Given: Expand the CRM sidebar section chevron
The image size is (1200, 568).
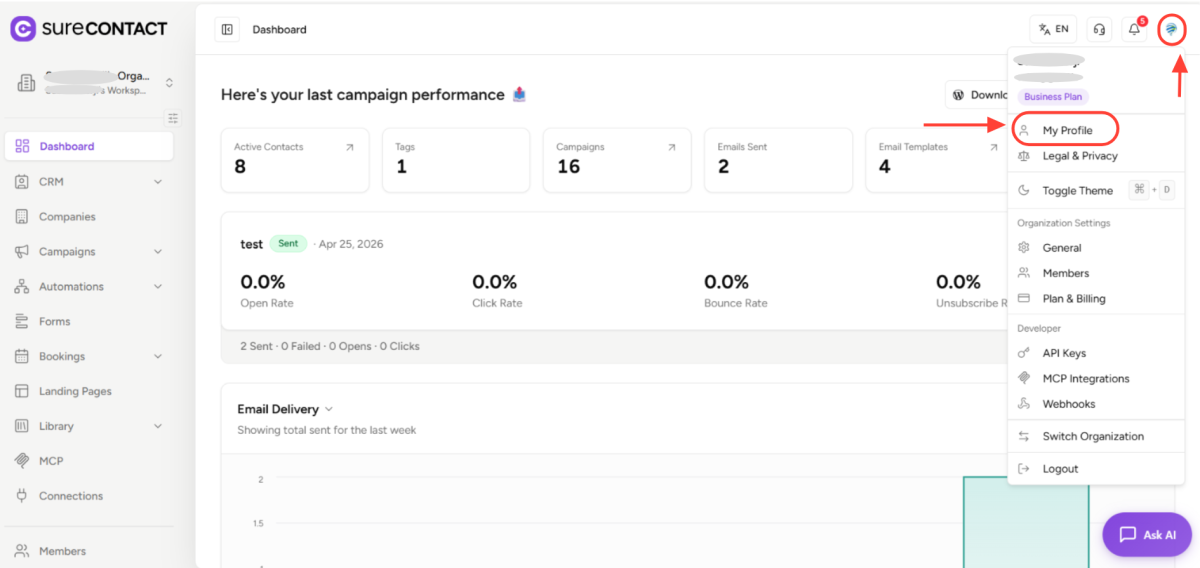Looking at the screenshot, I should [158, 182].
